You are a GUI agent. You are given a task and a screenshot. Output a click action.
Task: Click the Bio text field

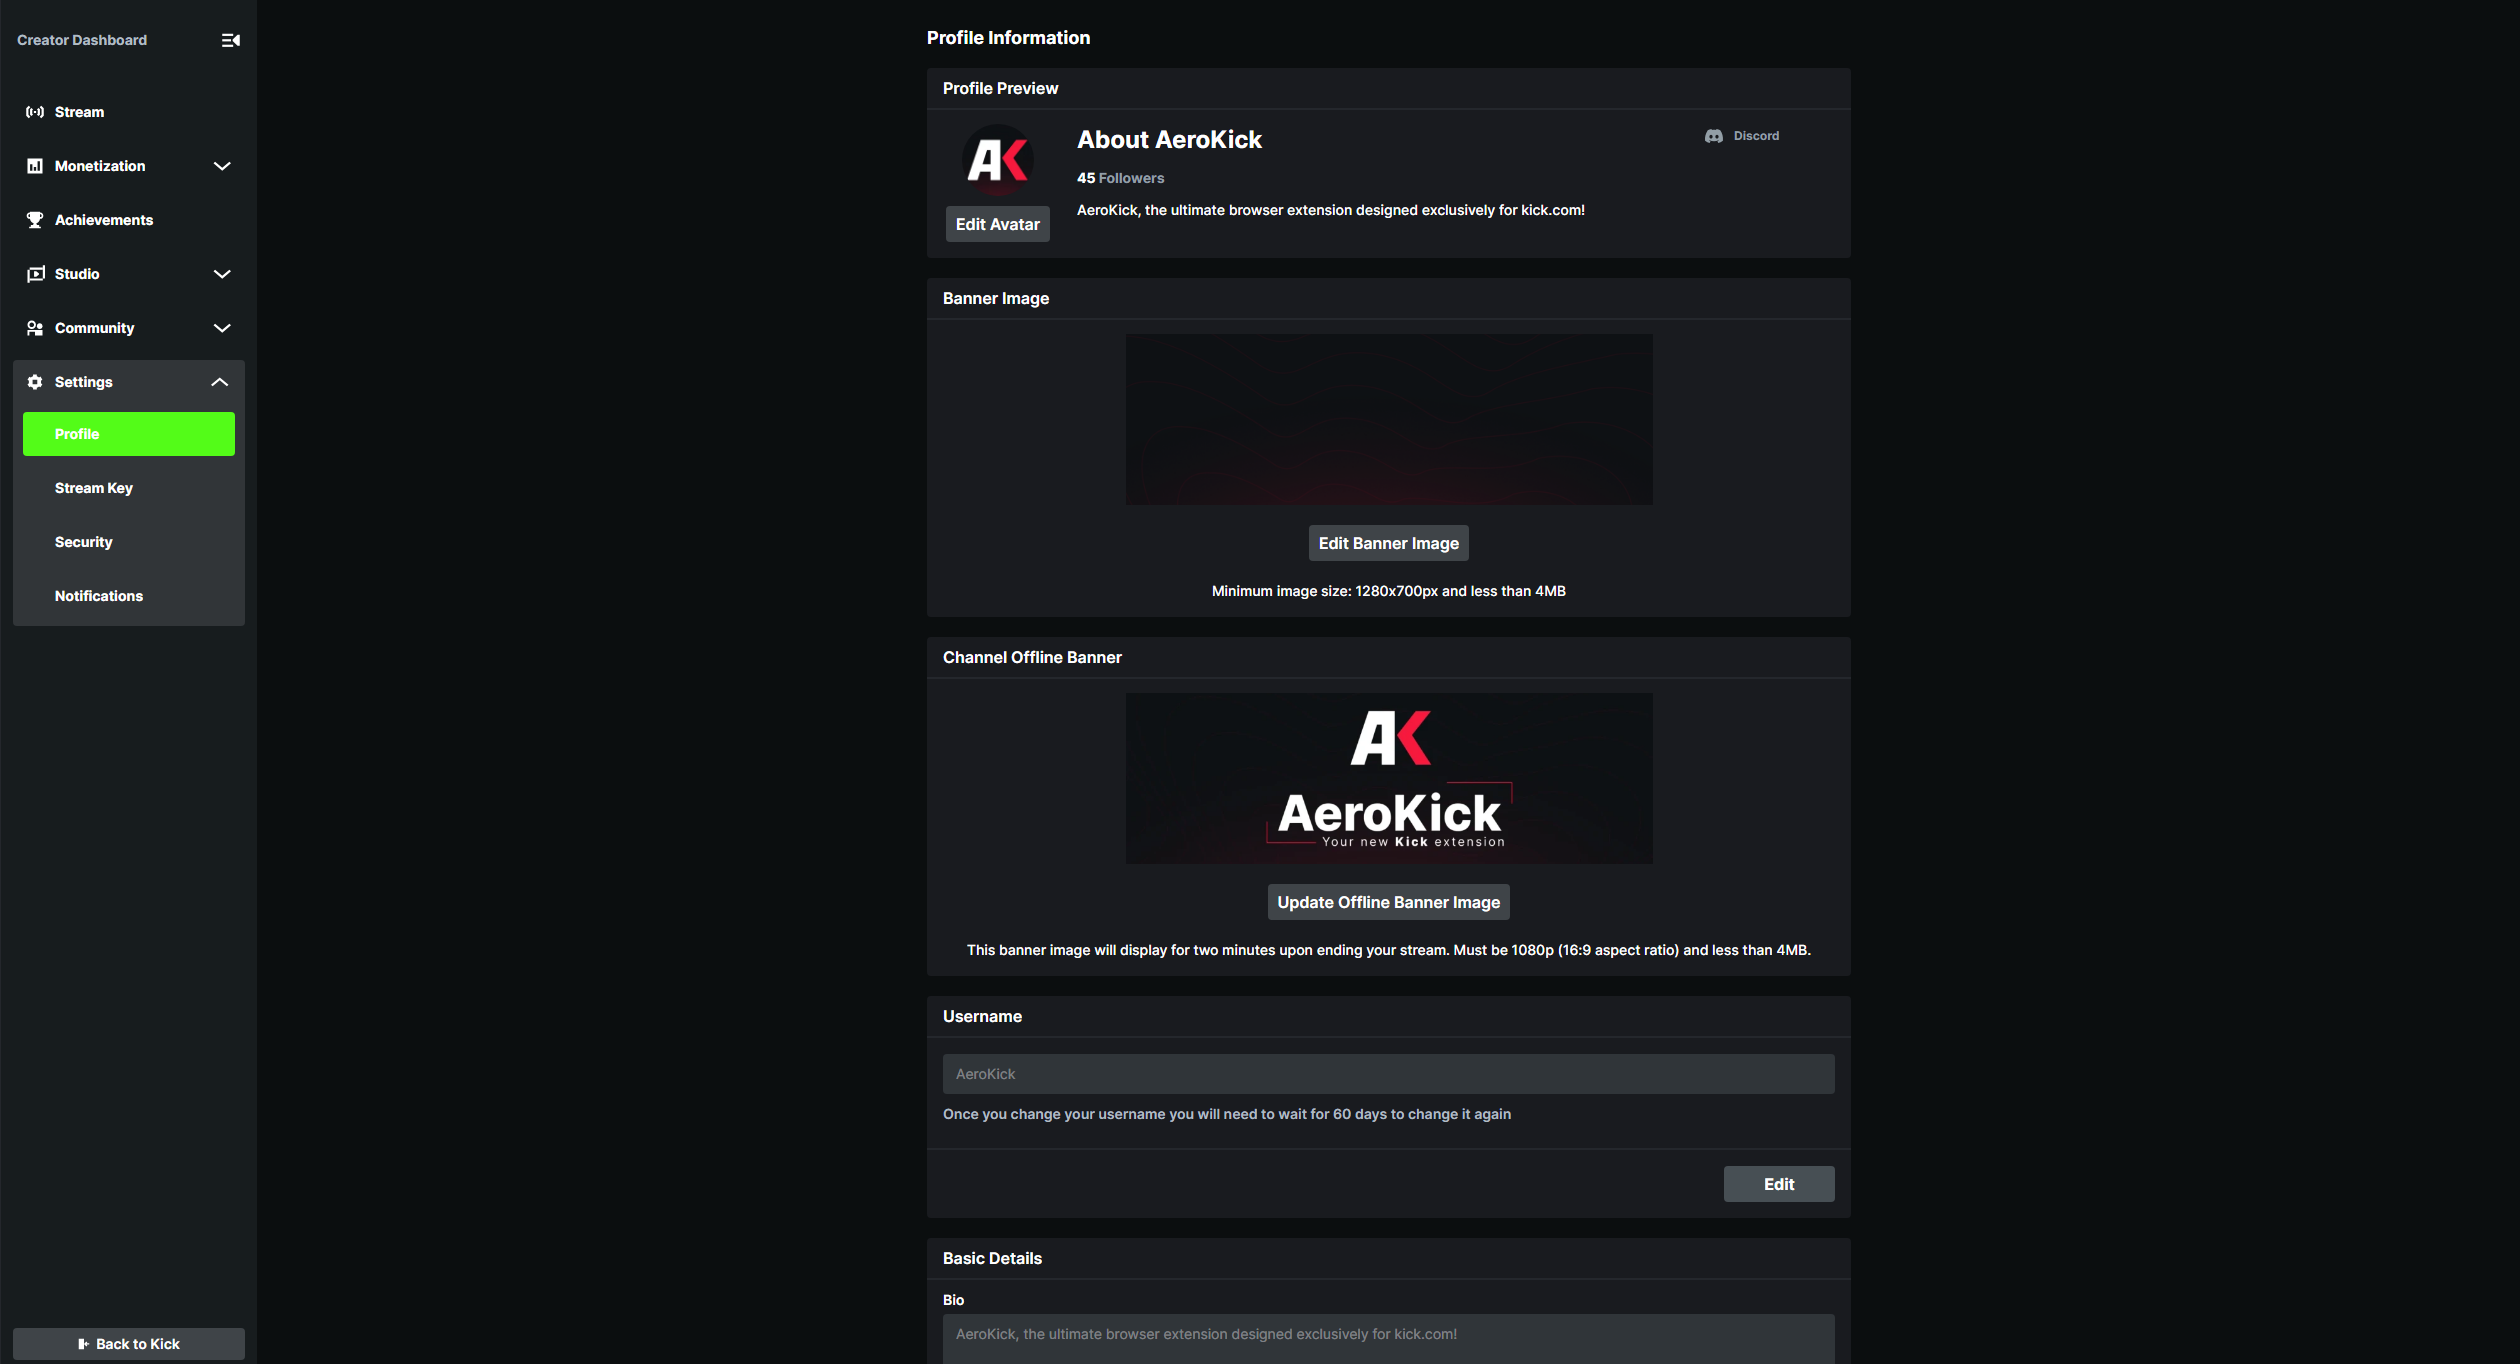click(1388, 1339)
